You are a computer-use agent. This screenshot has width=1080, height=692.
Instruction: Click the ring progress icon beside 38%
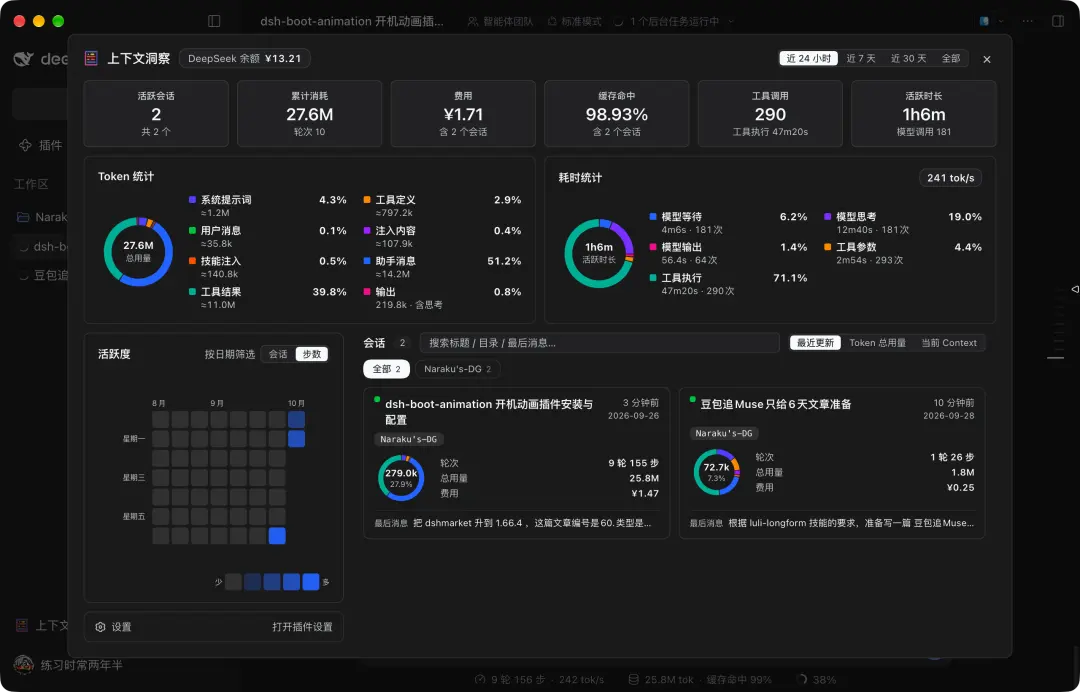pyautogui.click(x=801, y=680)
